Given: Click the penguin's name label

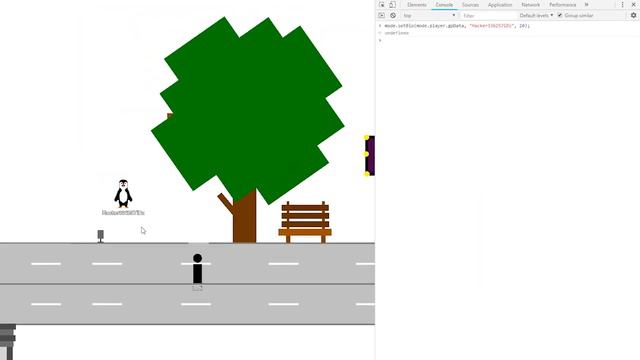Looking at the screenshot, I should click(x=123, y=213).
